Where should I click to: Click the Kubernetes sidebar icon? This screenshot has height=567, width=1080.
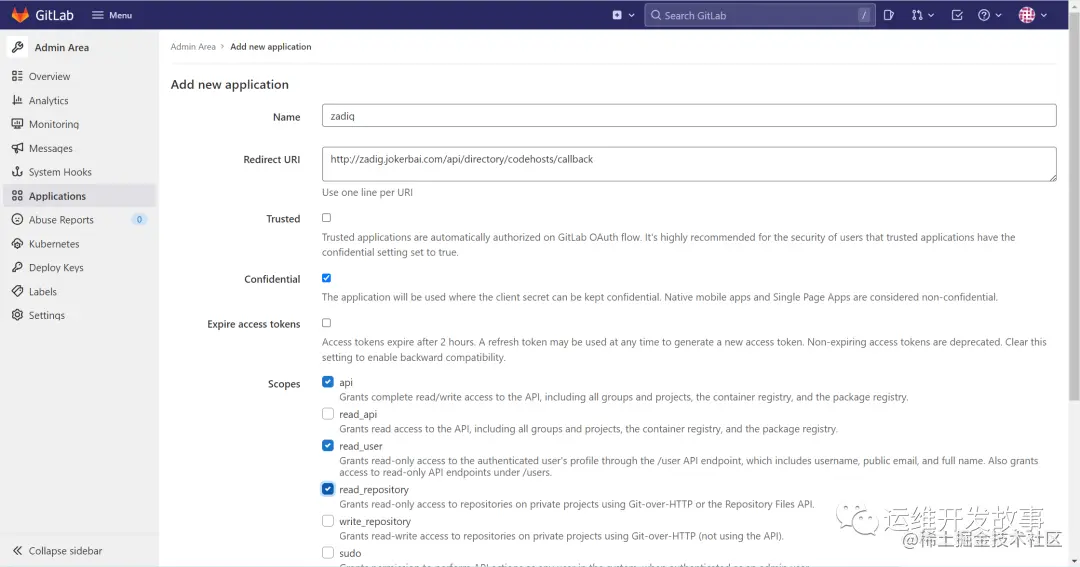point(17,243)
